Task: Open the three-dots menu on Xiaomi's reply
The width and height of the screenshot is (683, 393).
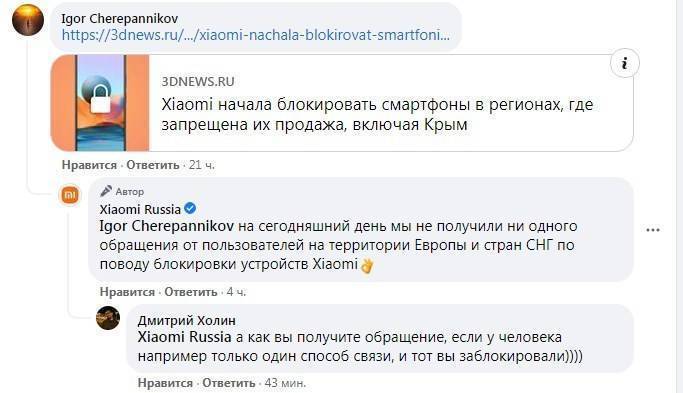Action: coord(653,230)
